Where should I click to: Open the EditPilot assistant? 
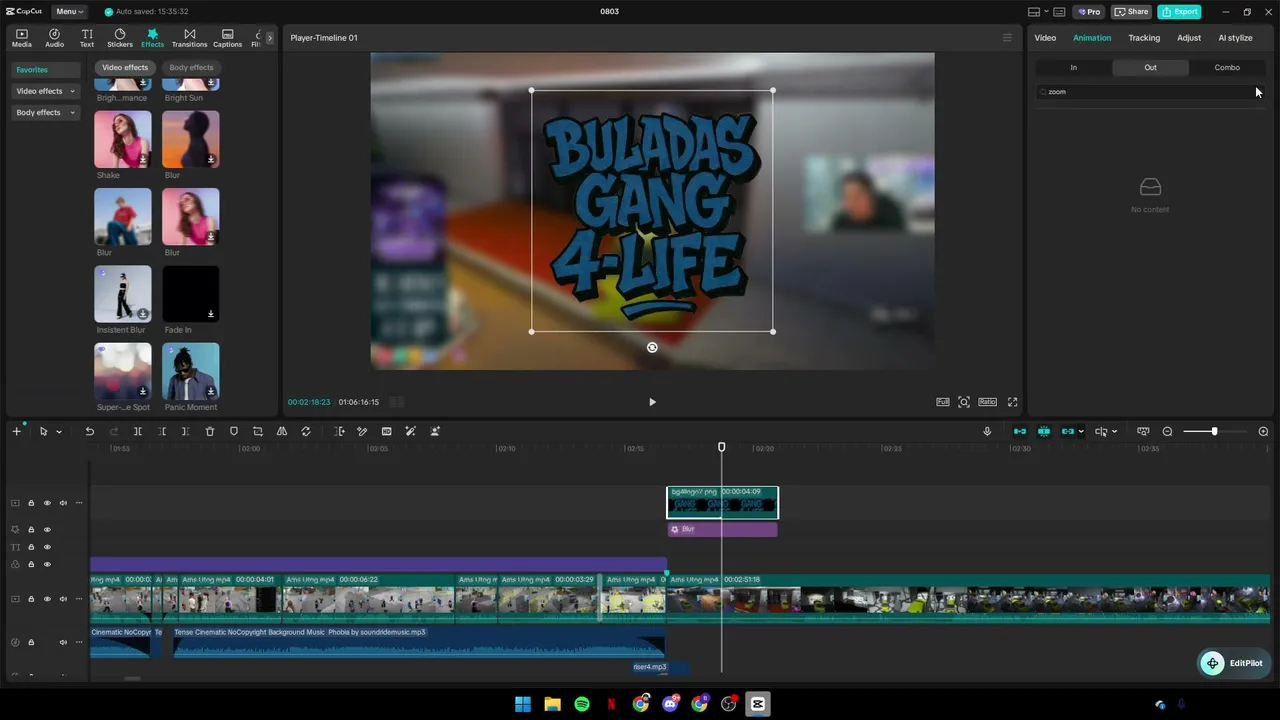point(1236,663)
